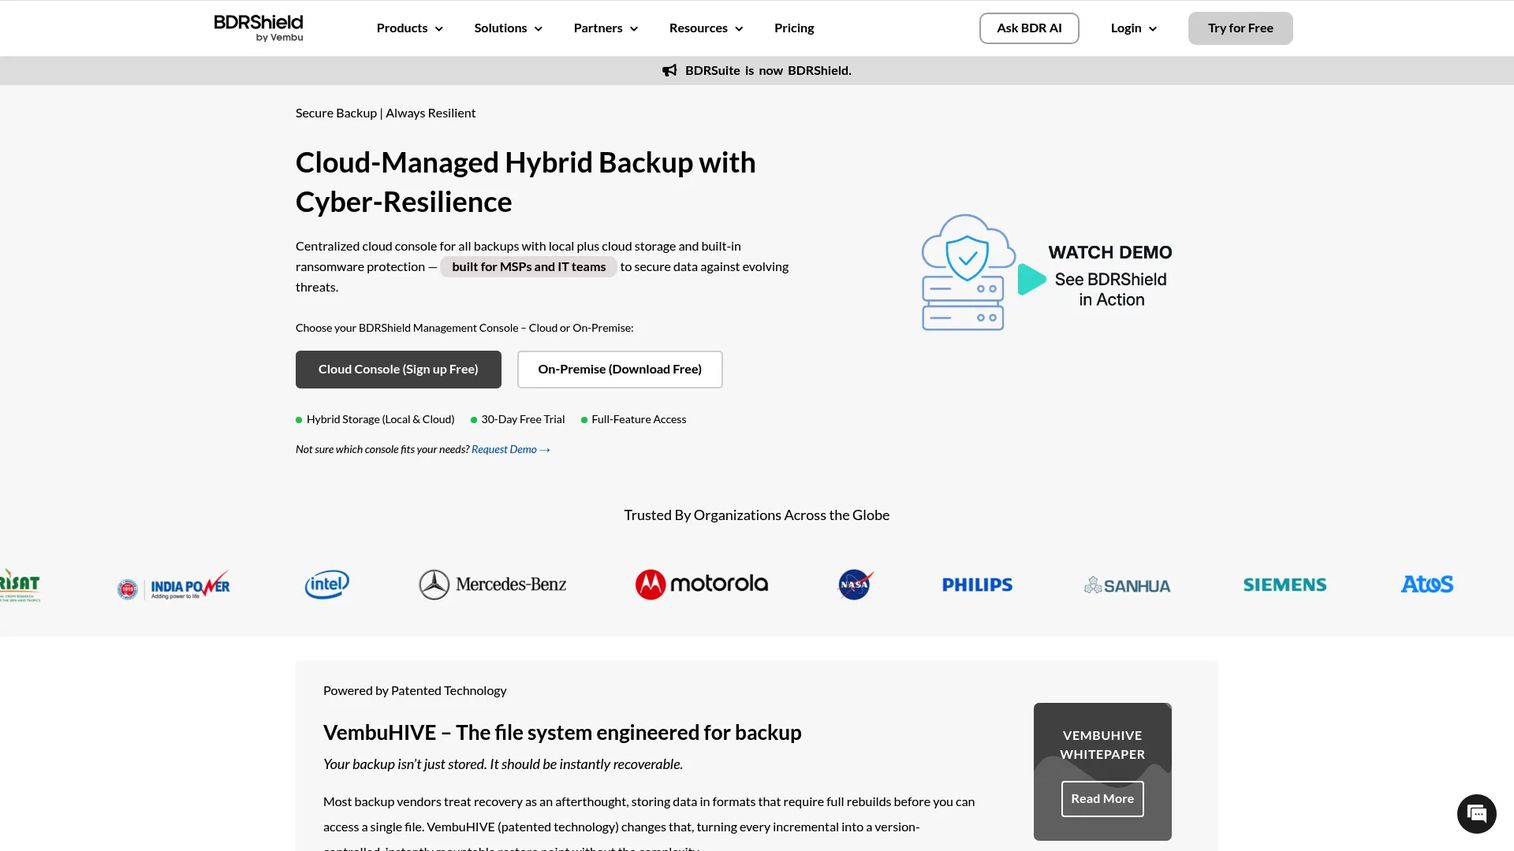Open the Login dropdown
The height and width of the screenshot is (851, 1514).
click(1134, 28)
